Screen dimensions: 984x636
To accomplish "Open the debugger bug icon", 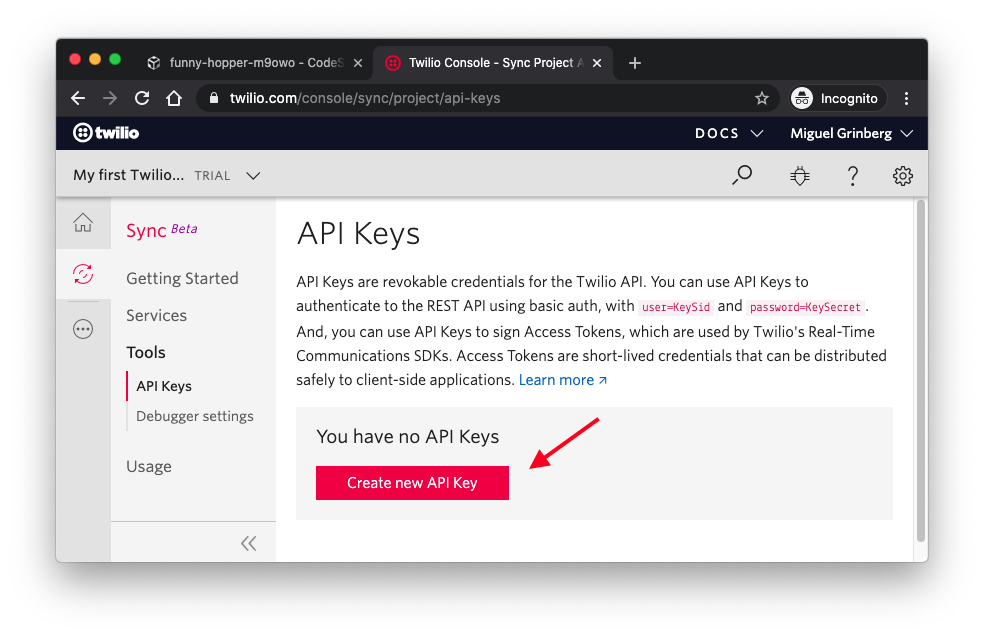I will coord(799,175).
